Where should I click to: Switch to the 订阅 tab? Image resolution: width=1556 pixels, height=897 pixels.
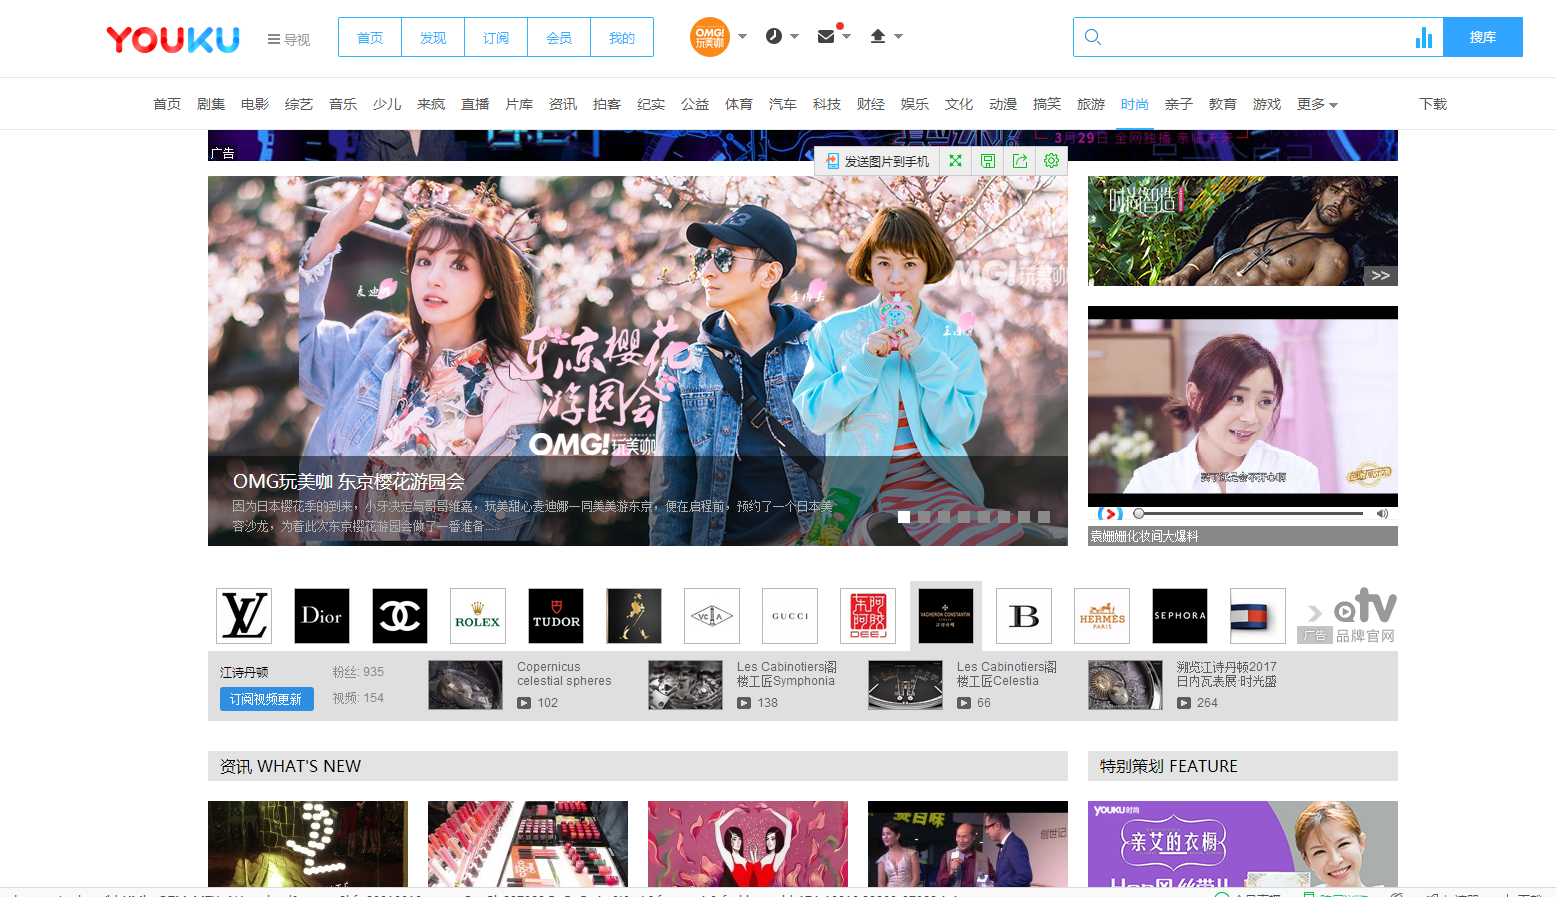click(496, 37)
